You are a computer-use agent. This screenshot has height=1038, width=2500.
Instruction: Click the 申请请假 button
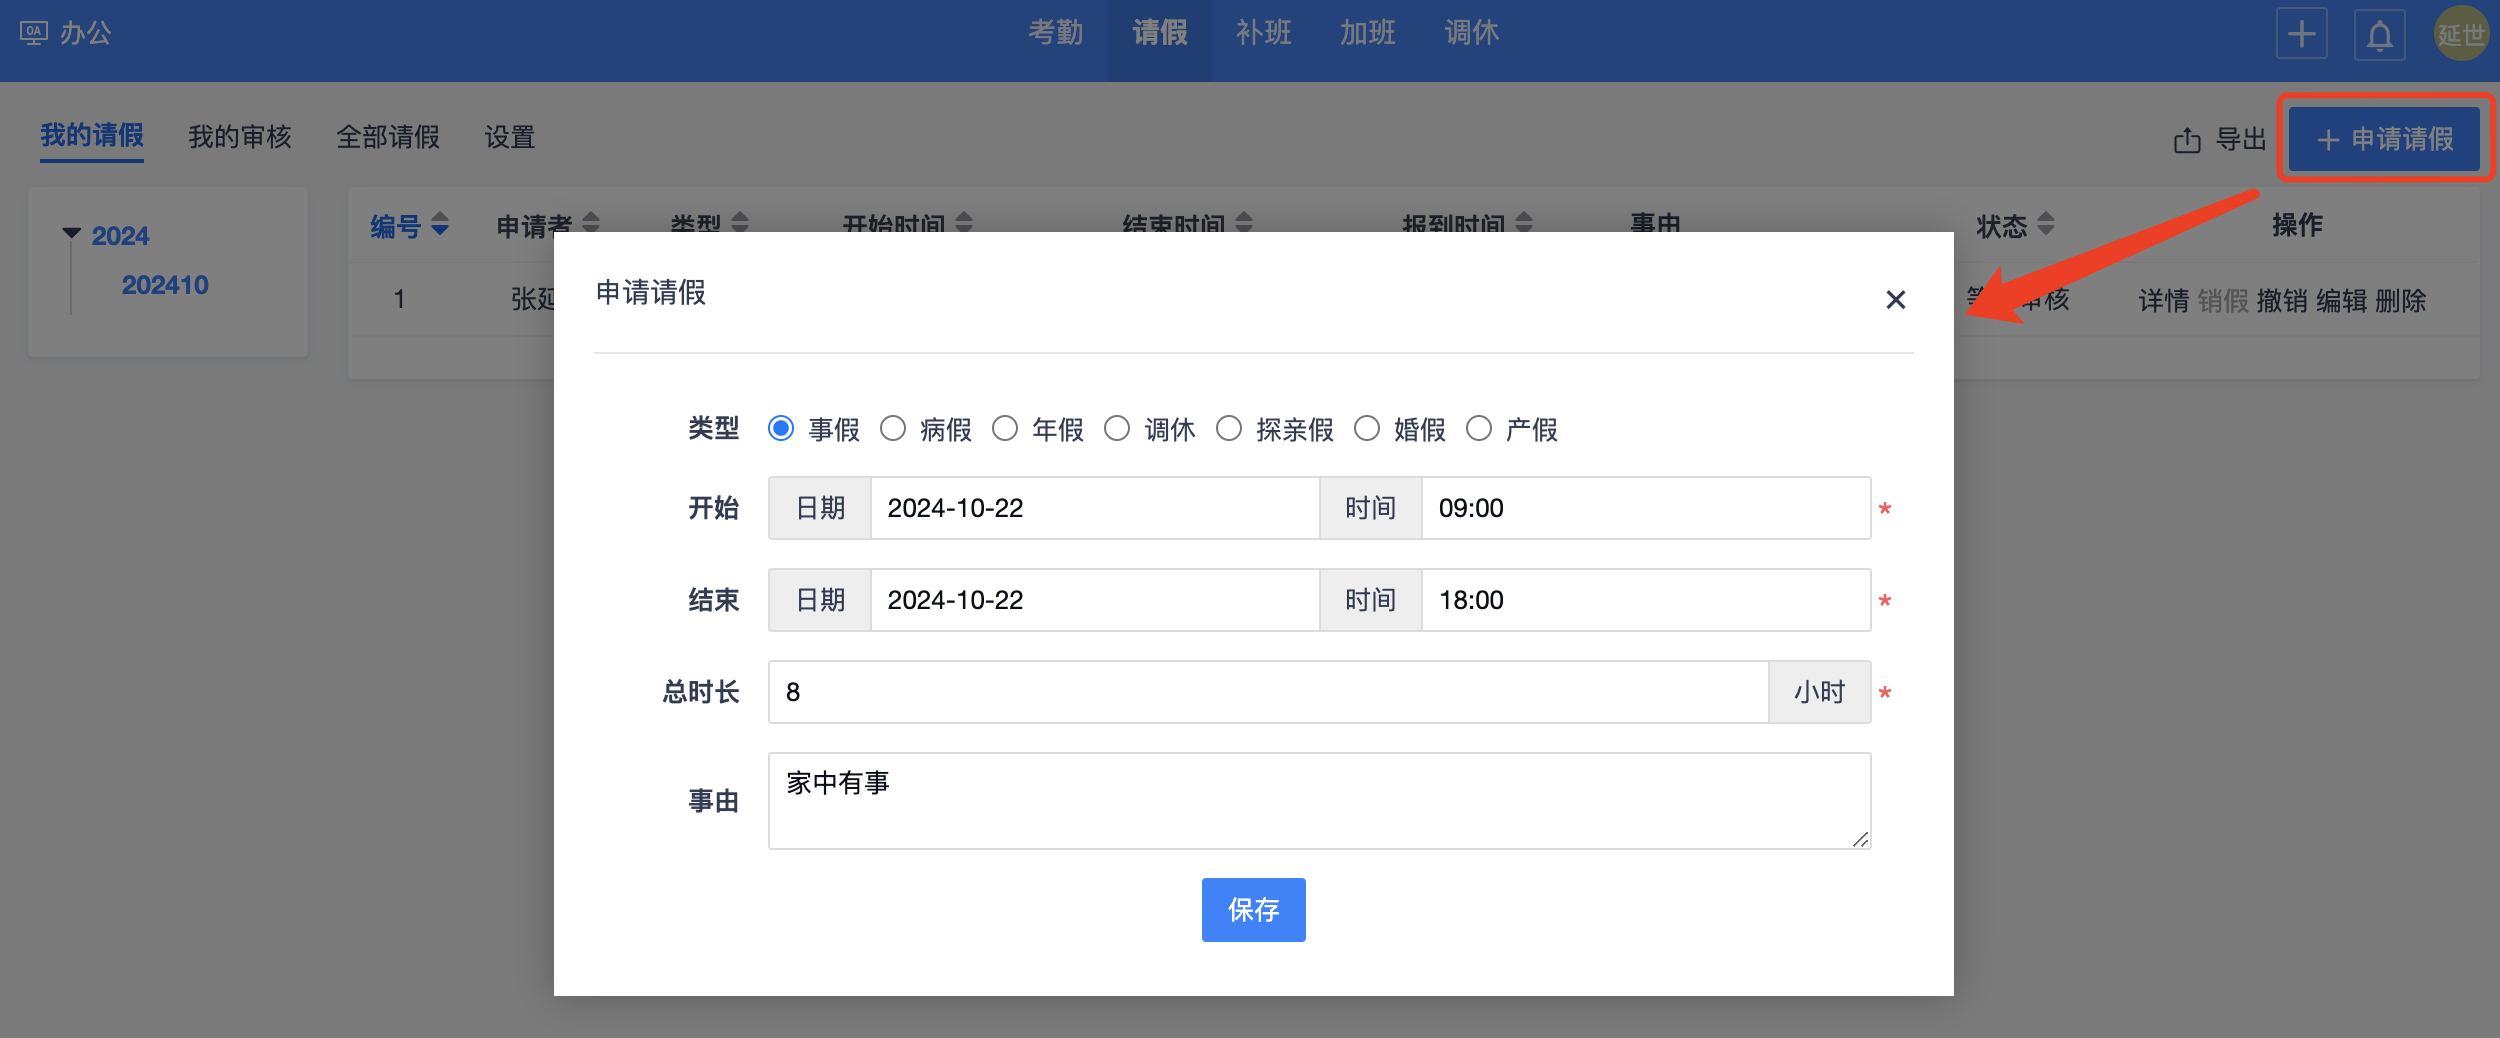tap(2385, 139)
